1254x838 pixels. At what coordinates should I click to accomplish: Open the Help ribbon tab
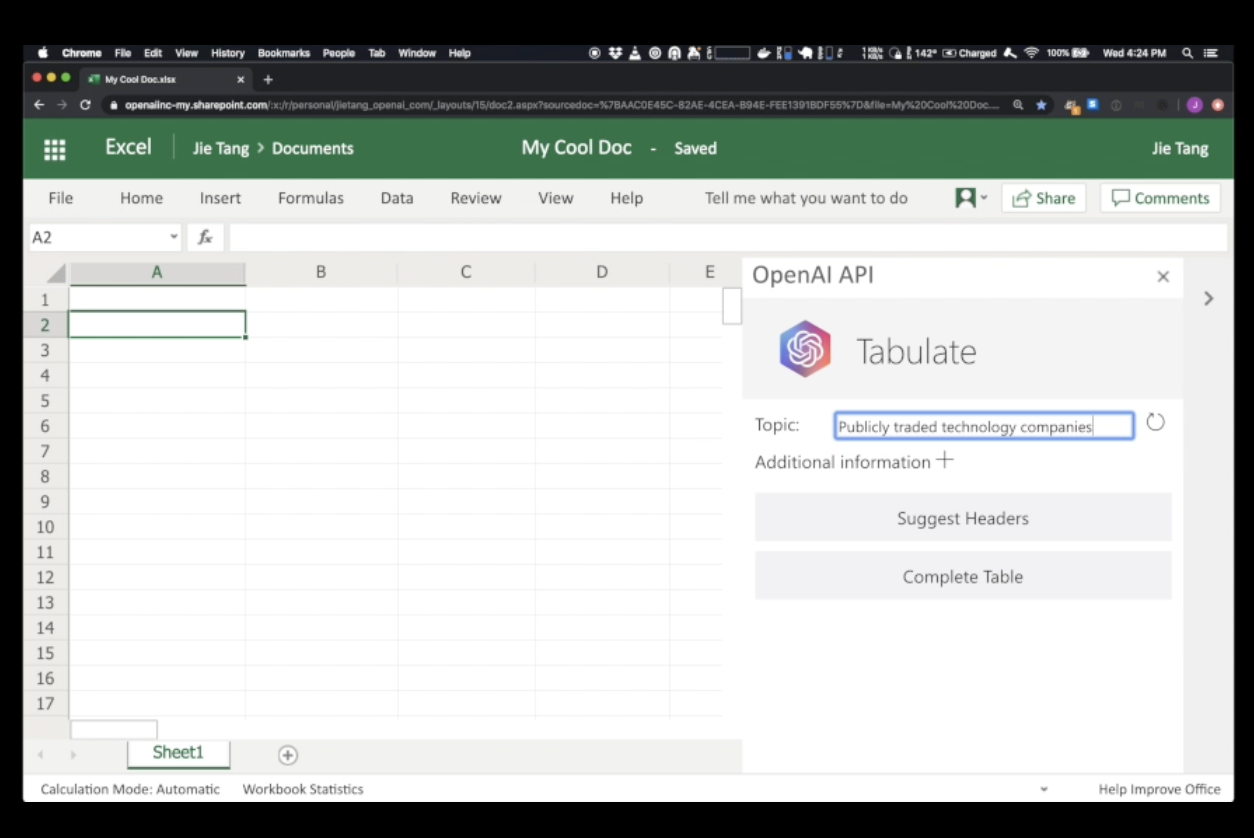click(627, 198)
